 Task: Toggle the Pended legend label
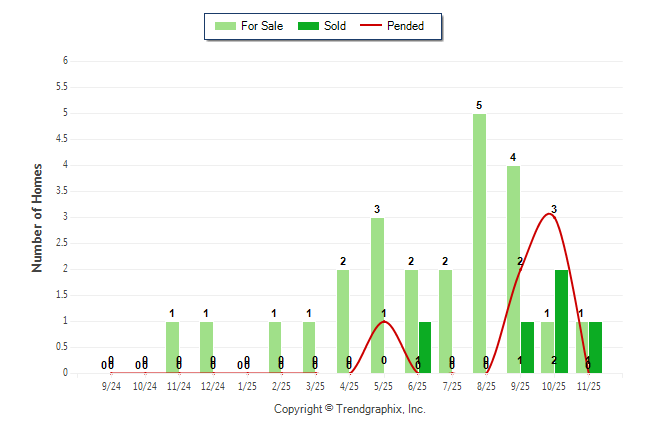point(406,26)
